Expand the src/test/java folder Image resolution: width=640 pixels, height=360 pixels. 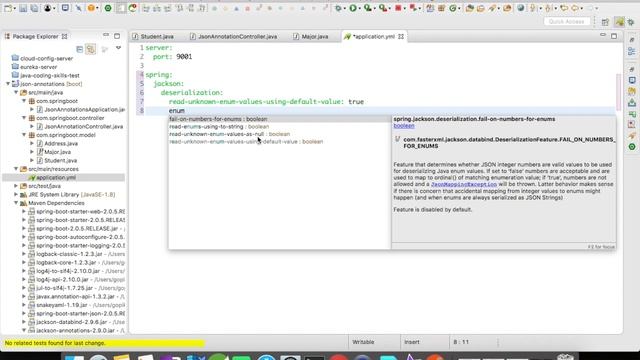(x=16, y=186)
